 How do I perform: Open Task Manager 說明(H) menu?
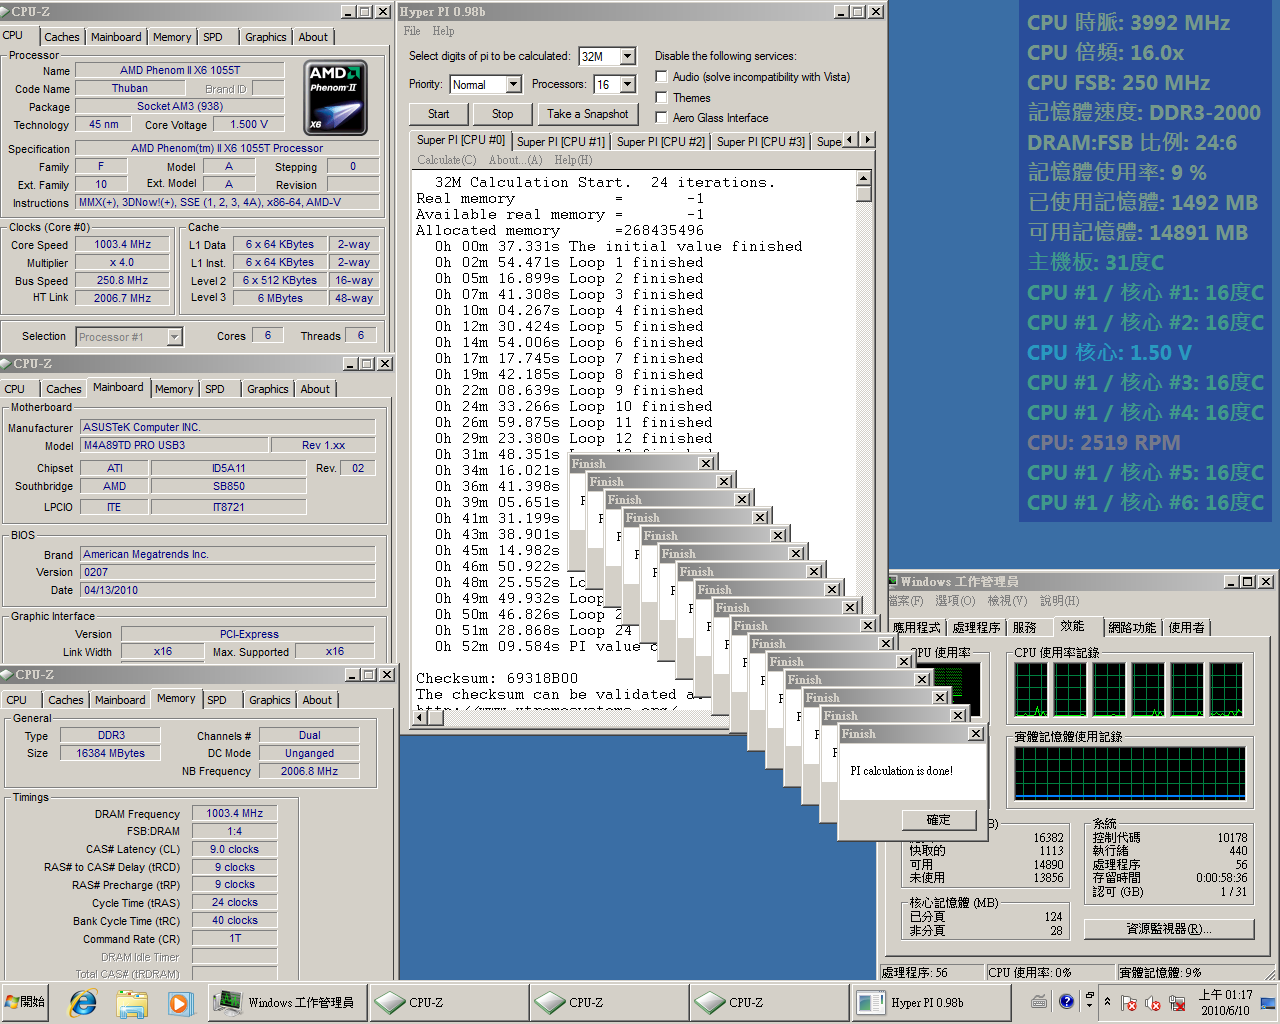coord(1059,601)
